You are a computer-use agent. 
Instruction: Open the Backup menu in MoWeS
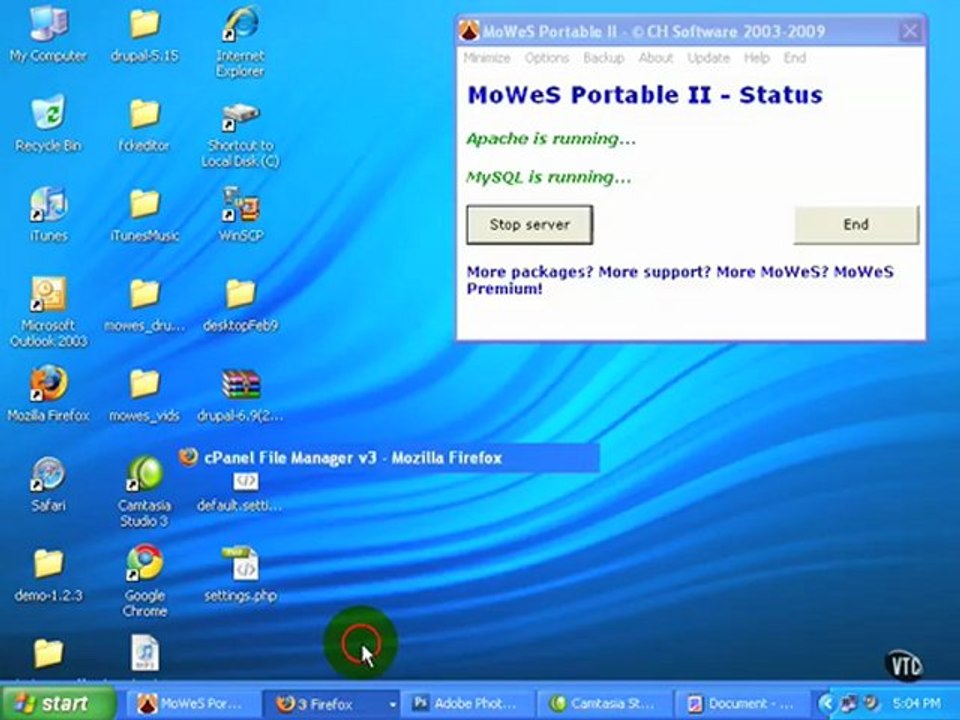[604, 58]
